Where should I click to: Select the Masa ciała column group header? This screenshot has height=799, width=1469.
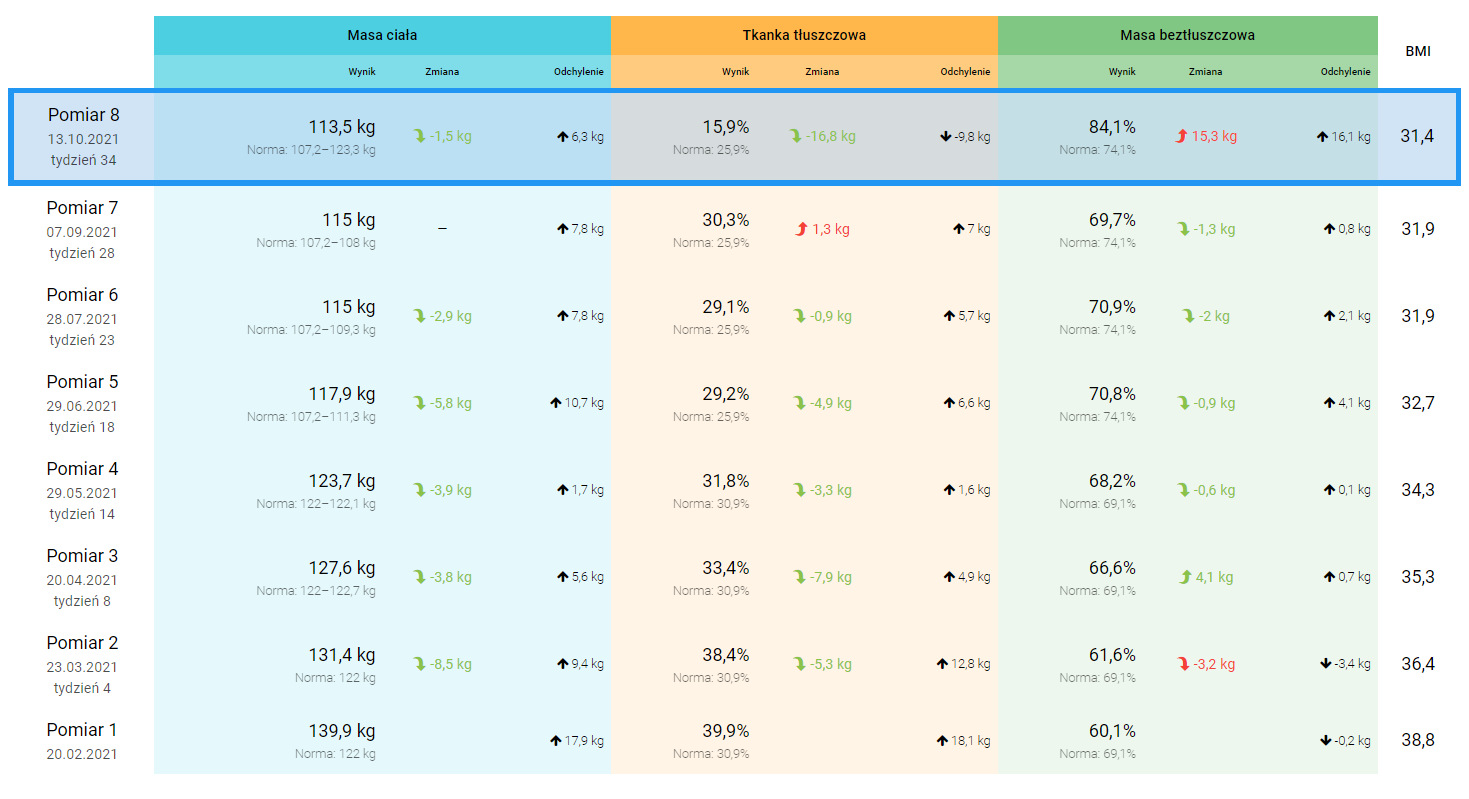[x=382, y=35]
